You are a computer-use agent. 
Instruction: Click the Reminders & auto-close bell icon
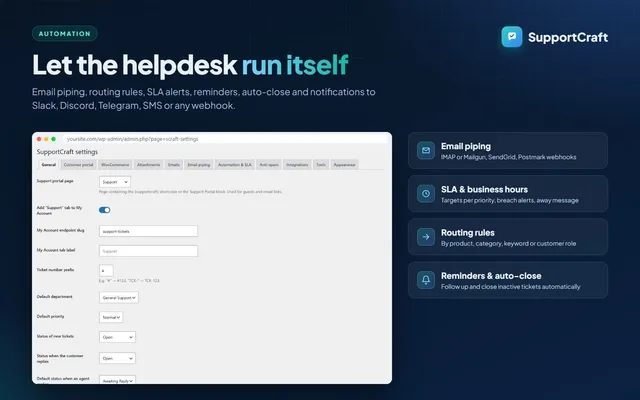(426, 280)
